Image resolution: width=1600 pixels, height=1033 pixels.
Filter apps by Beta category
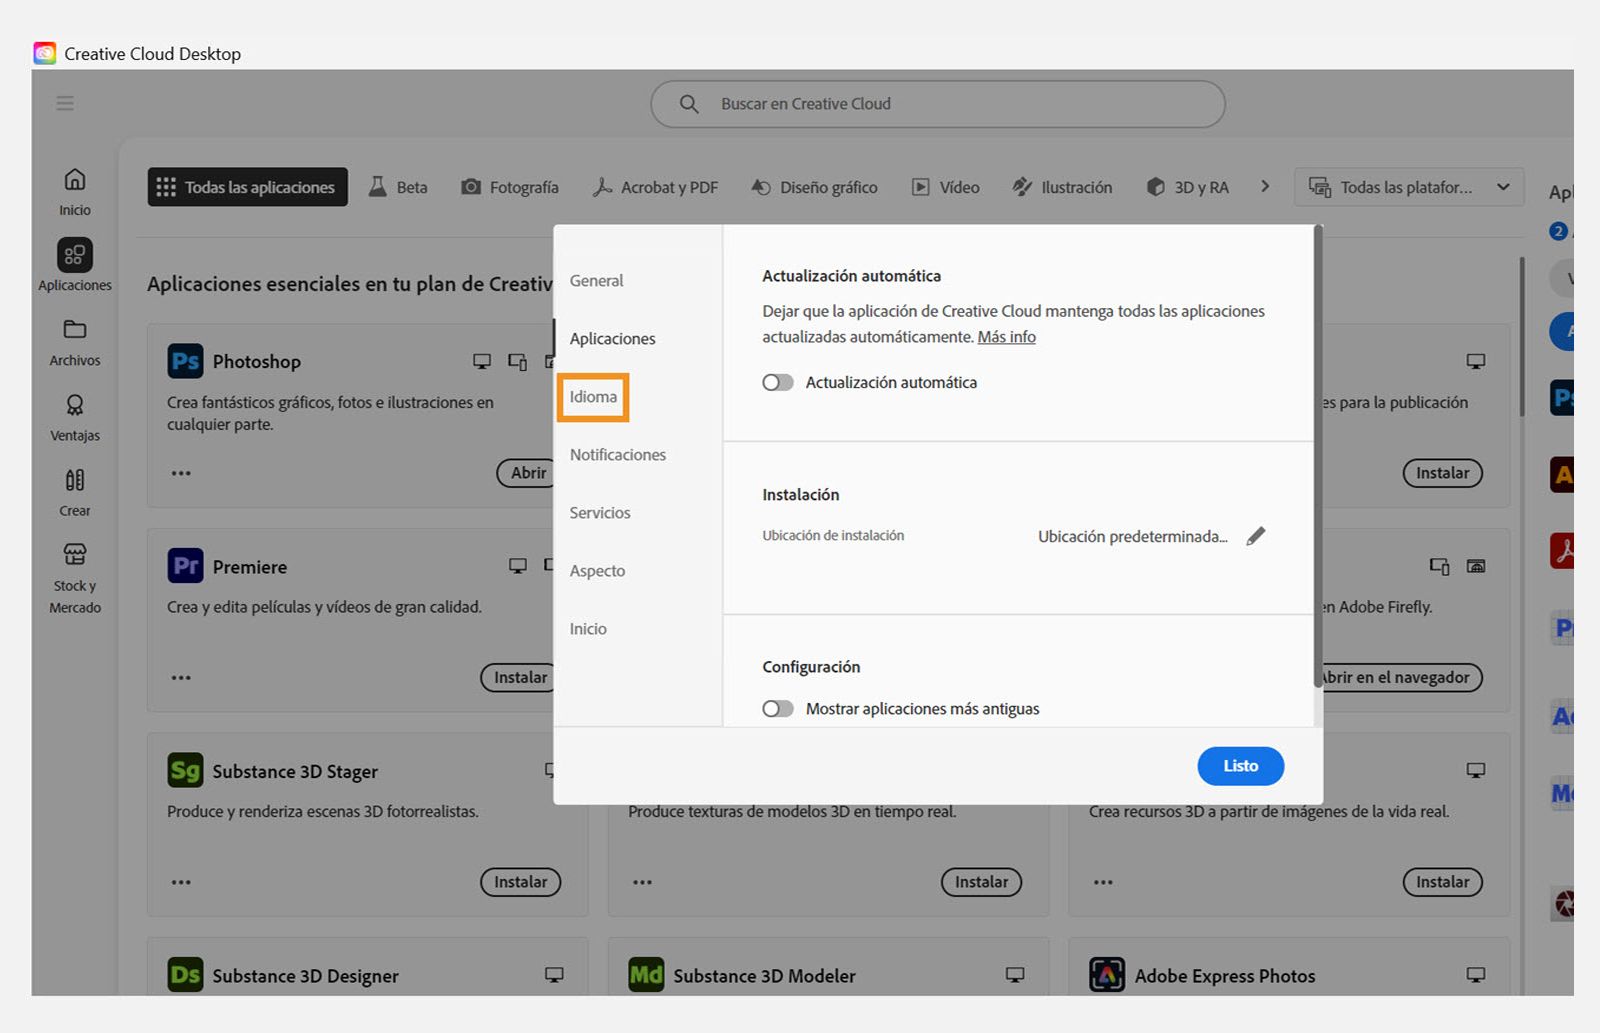398,187
